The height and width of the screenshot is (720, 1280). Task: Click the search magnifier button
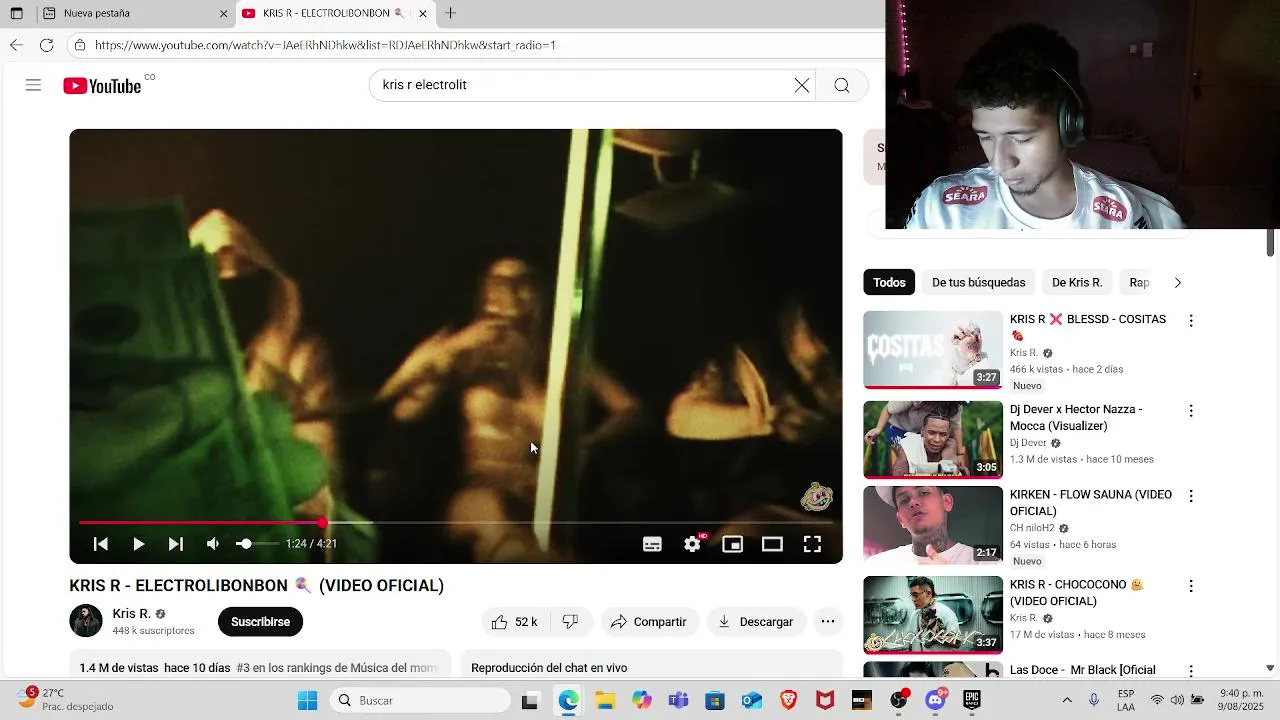coord(842,85)
